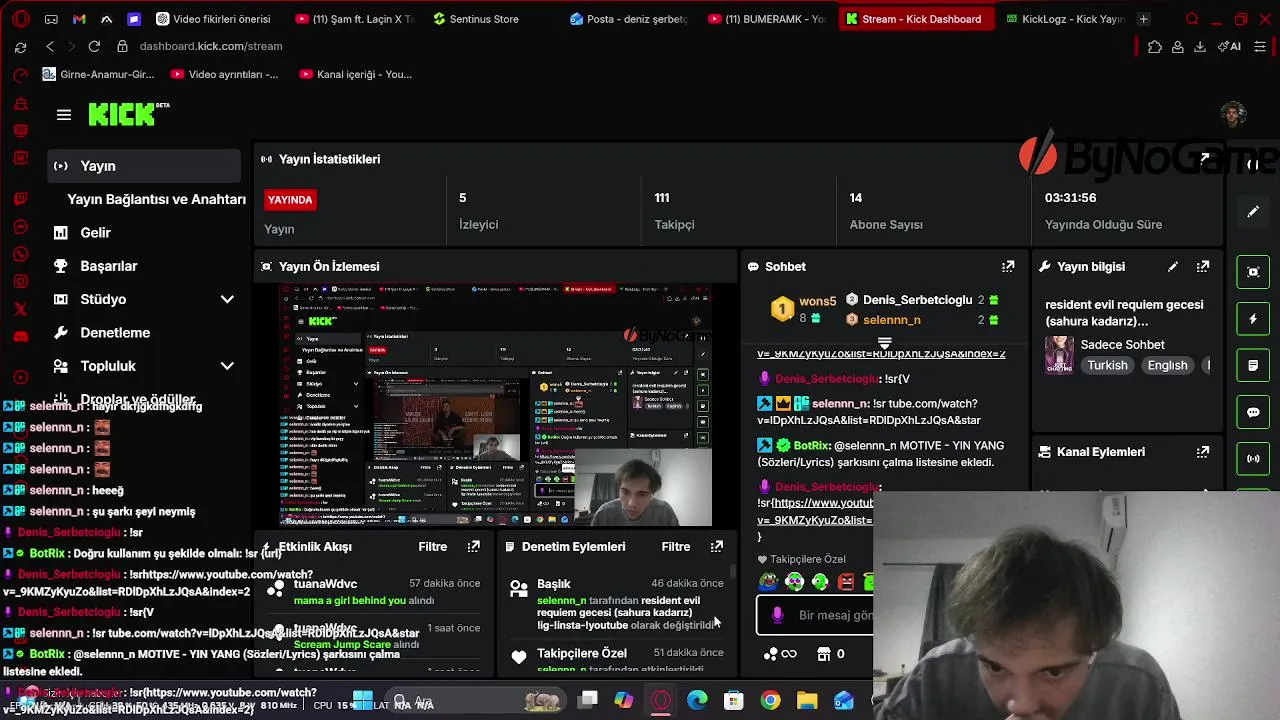Select the red angry face emote
This screenshot has width=1280, height=720.
pyautogui.click(x=846, y=581)
